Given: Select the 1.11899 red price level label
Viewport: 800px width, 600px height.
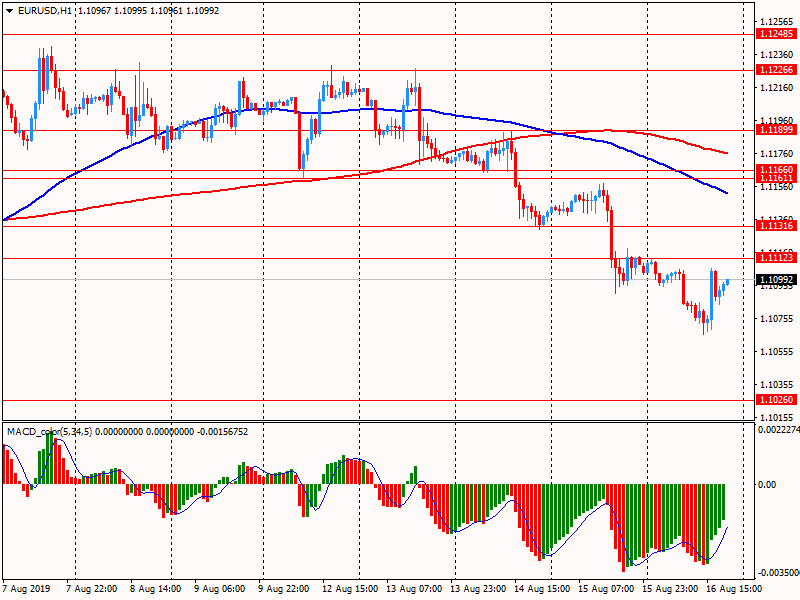Looking at the screenshot, I should point(776,130).
